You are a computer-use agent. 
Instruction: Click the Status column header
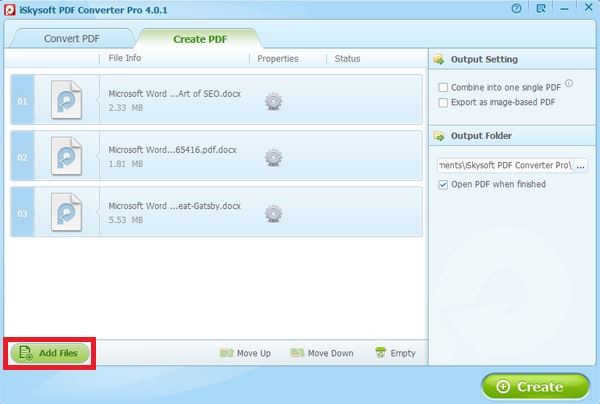point(347,59)
